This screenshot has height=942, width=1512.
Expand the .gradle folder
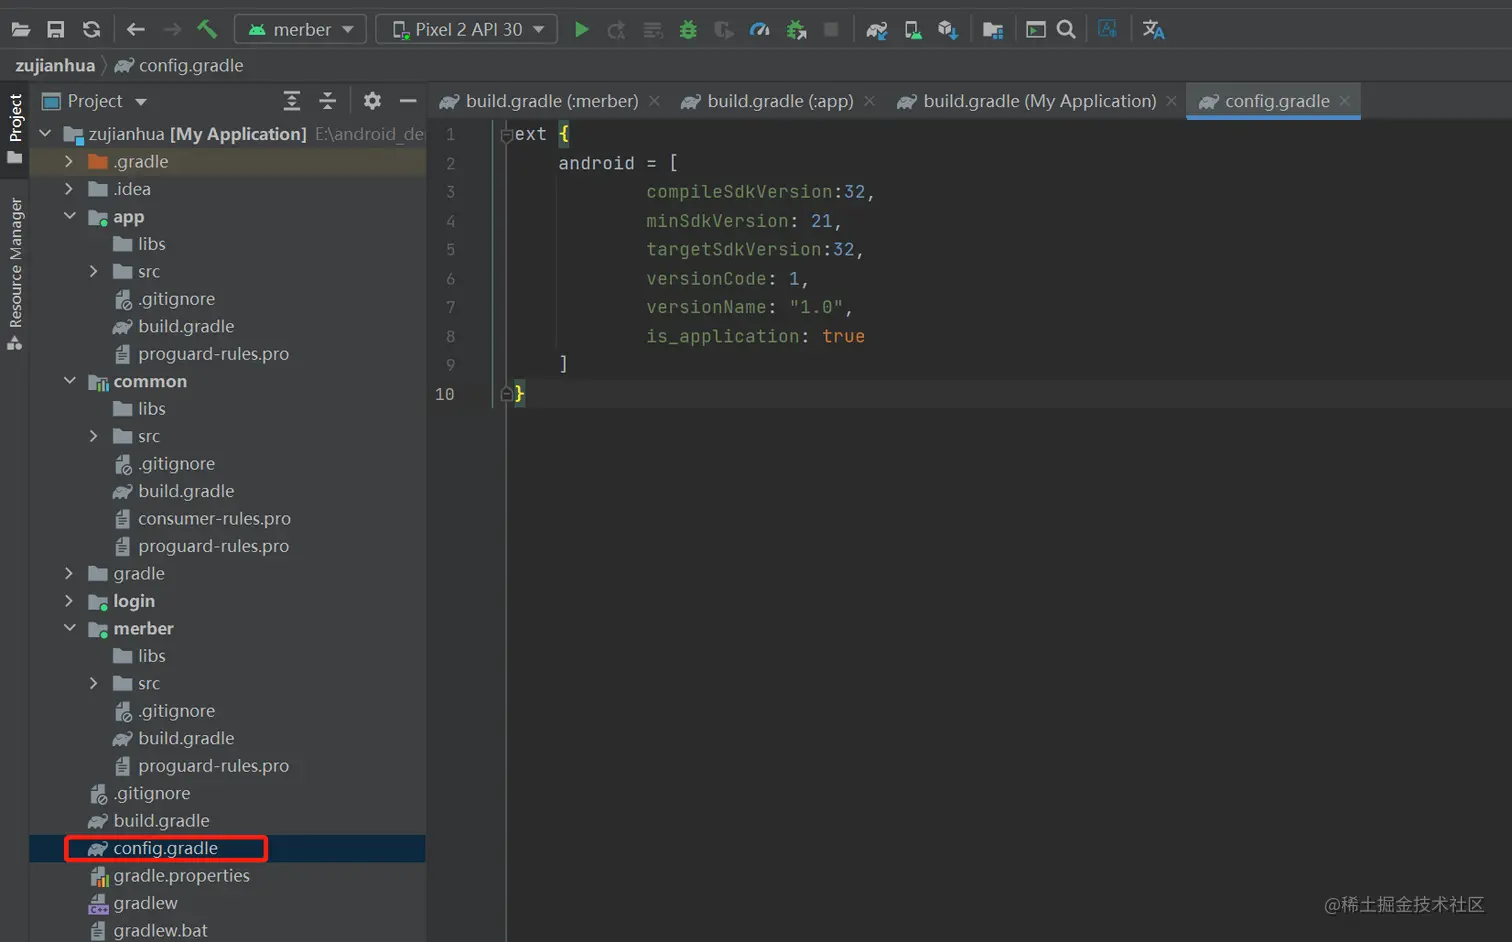pyautogui.click(x=69, y=161)
